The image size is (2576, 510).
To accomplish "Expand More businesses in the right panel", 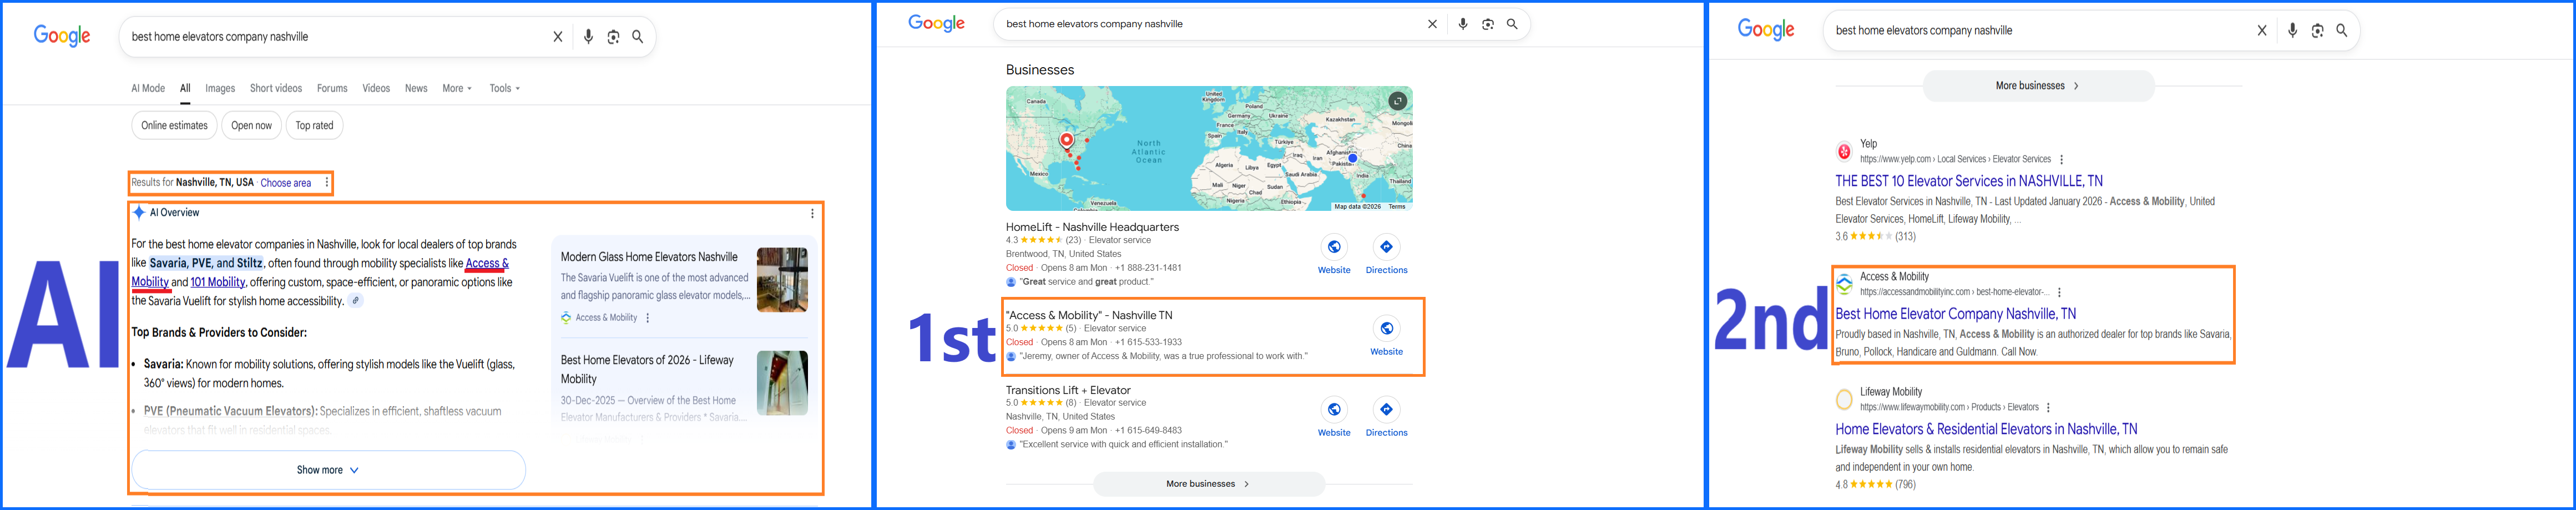I will [x=2038, y=86].
